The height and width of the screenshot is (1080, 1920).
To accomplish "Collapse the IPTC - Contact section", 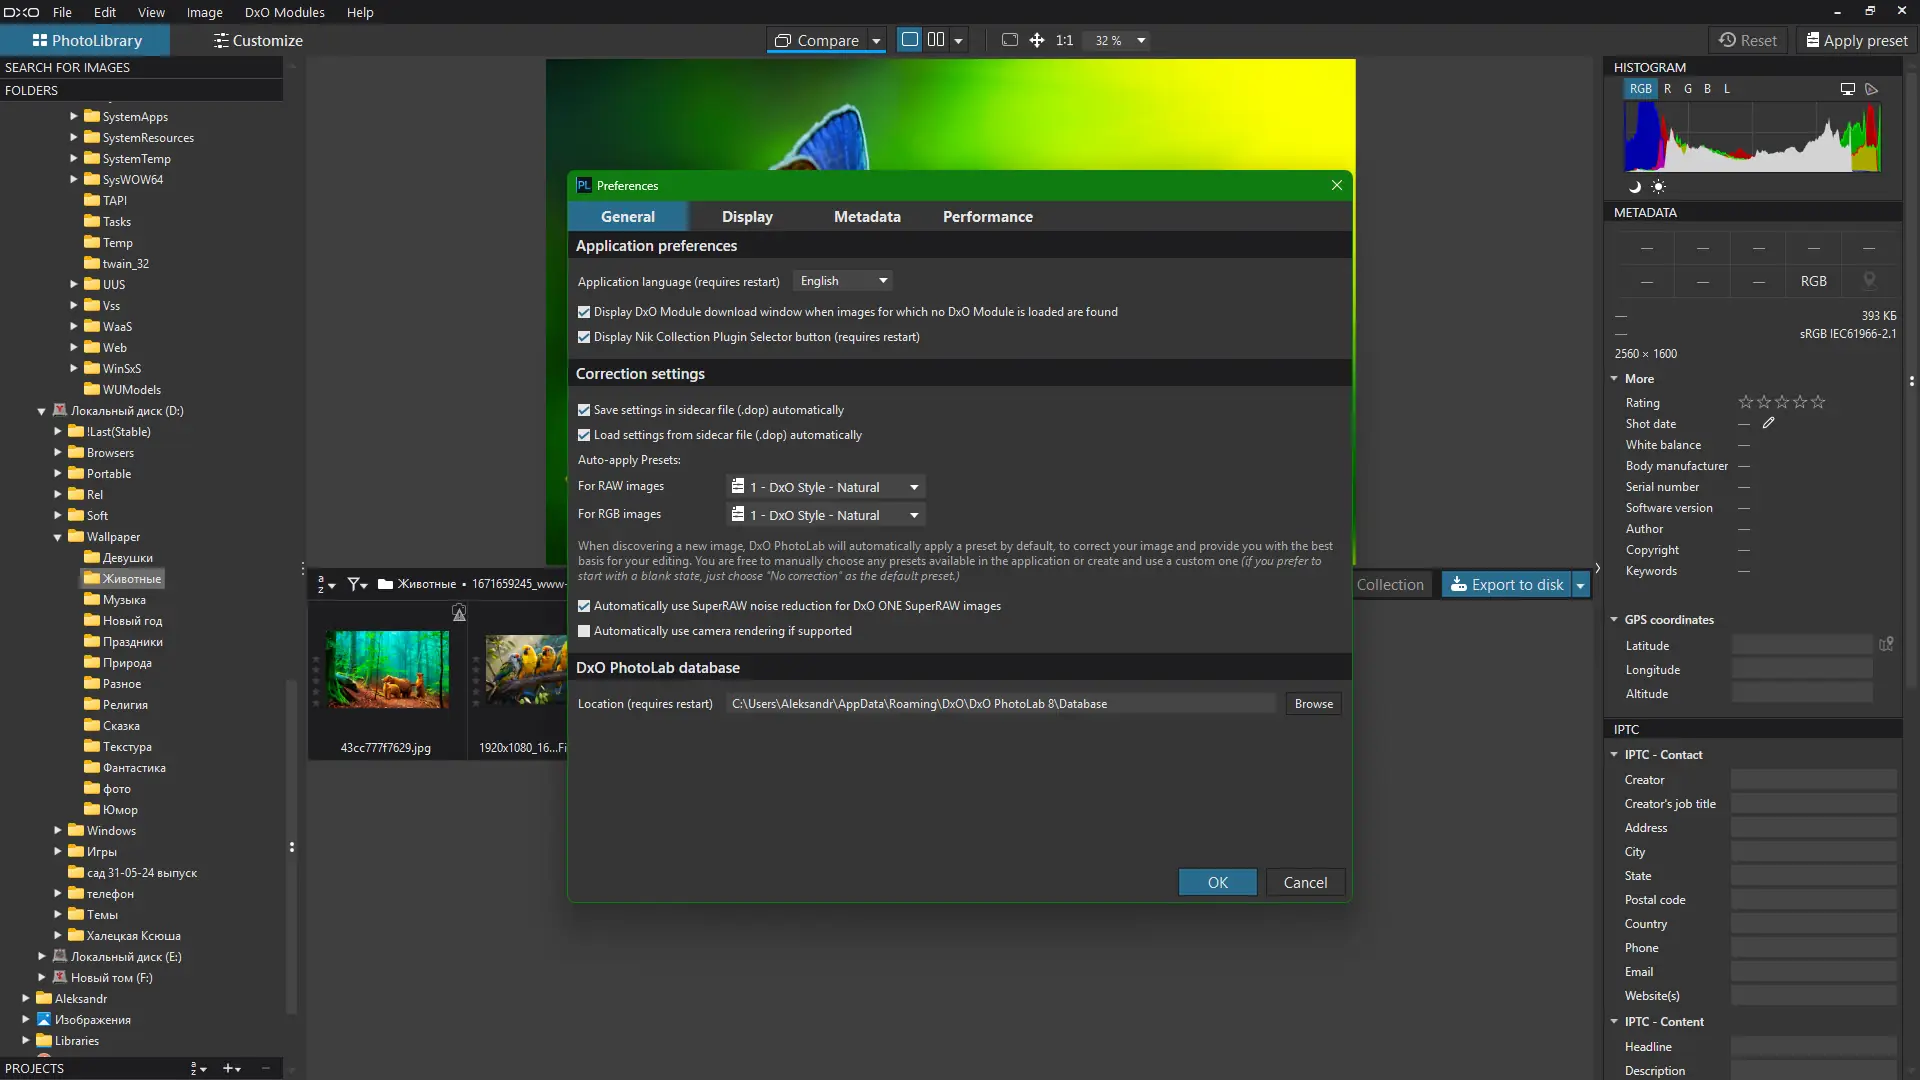I will coord(1613,754).
